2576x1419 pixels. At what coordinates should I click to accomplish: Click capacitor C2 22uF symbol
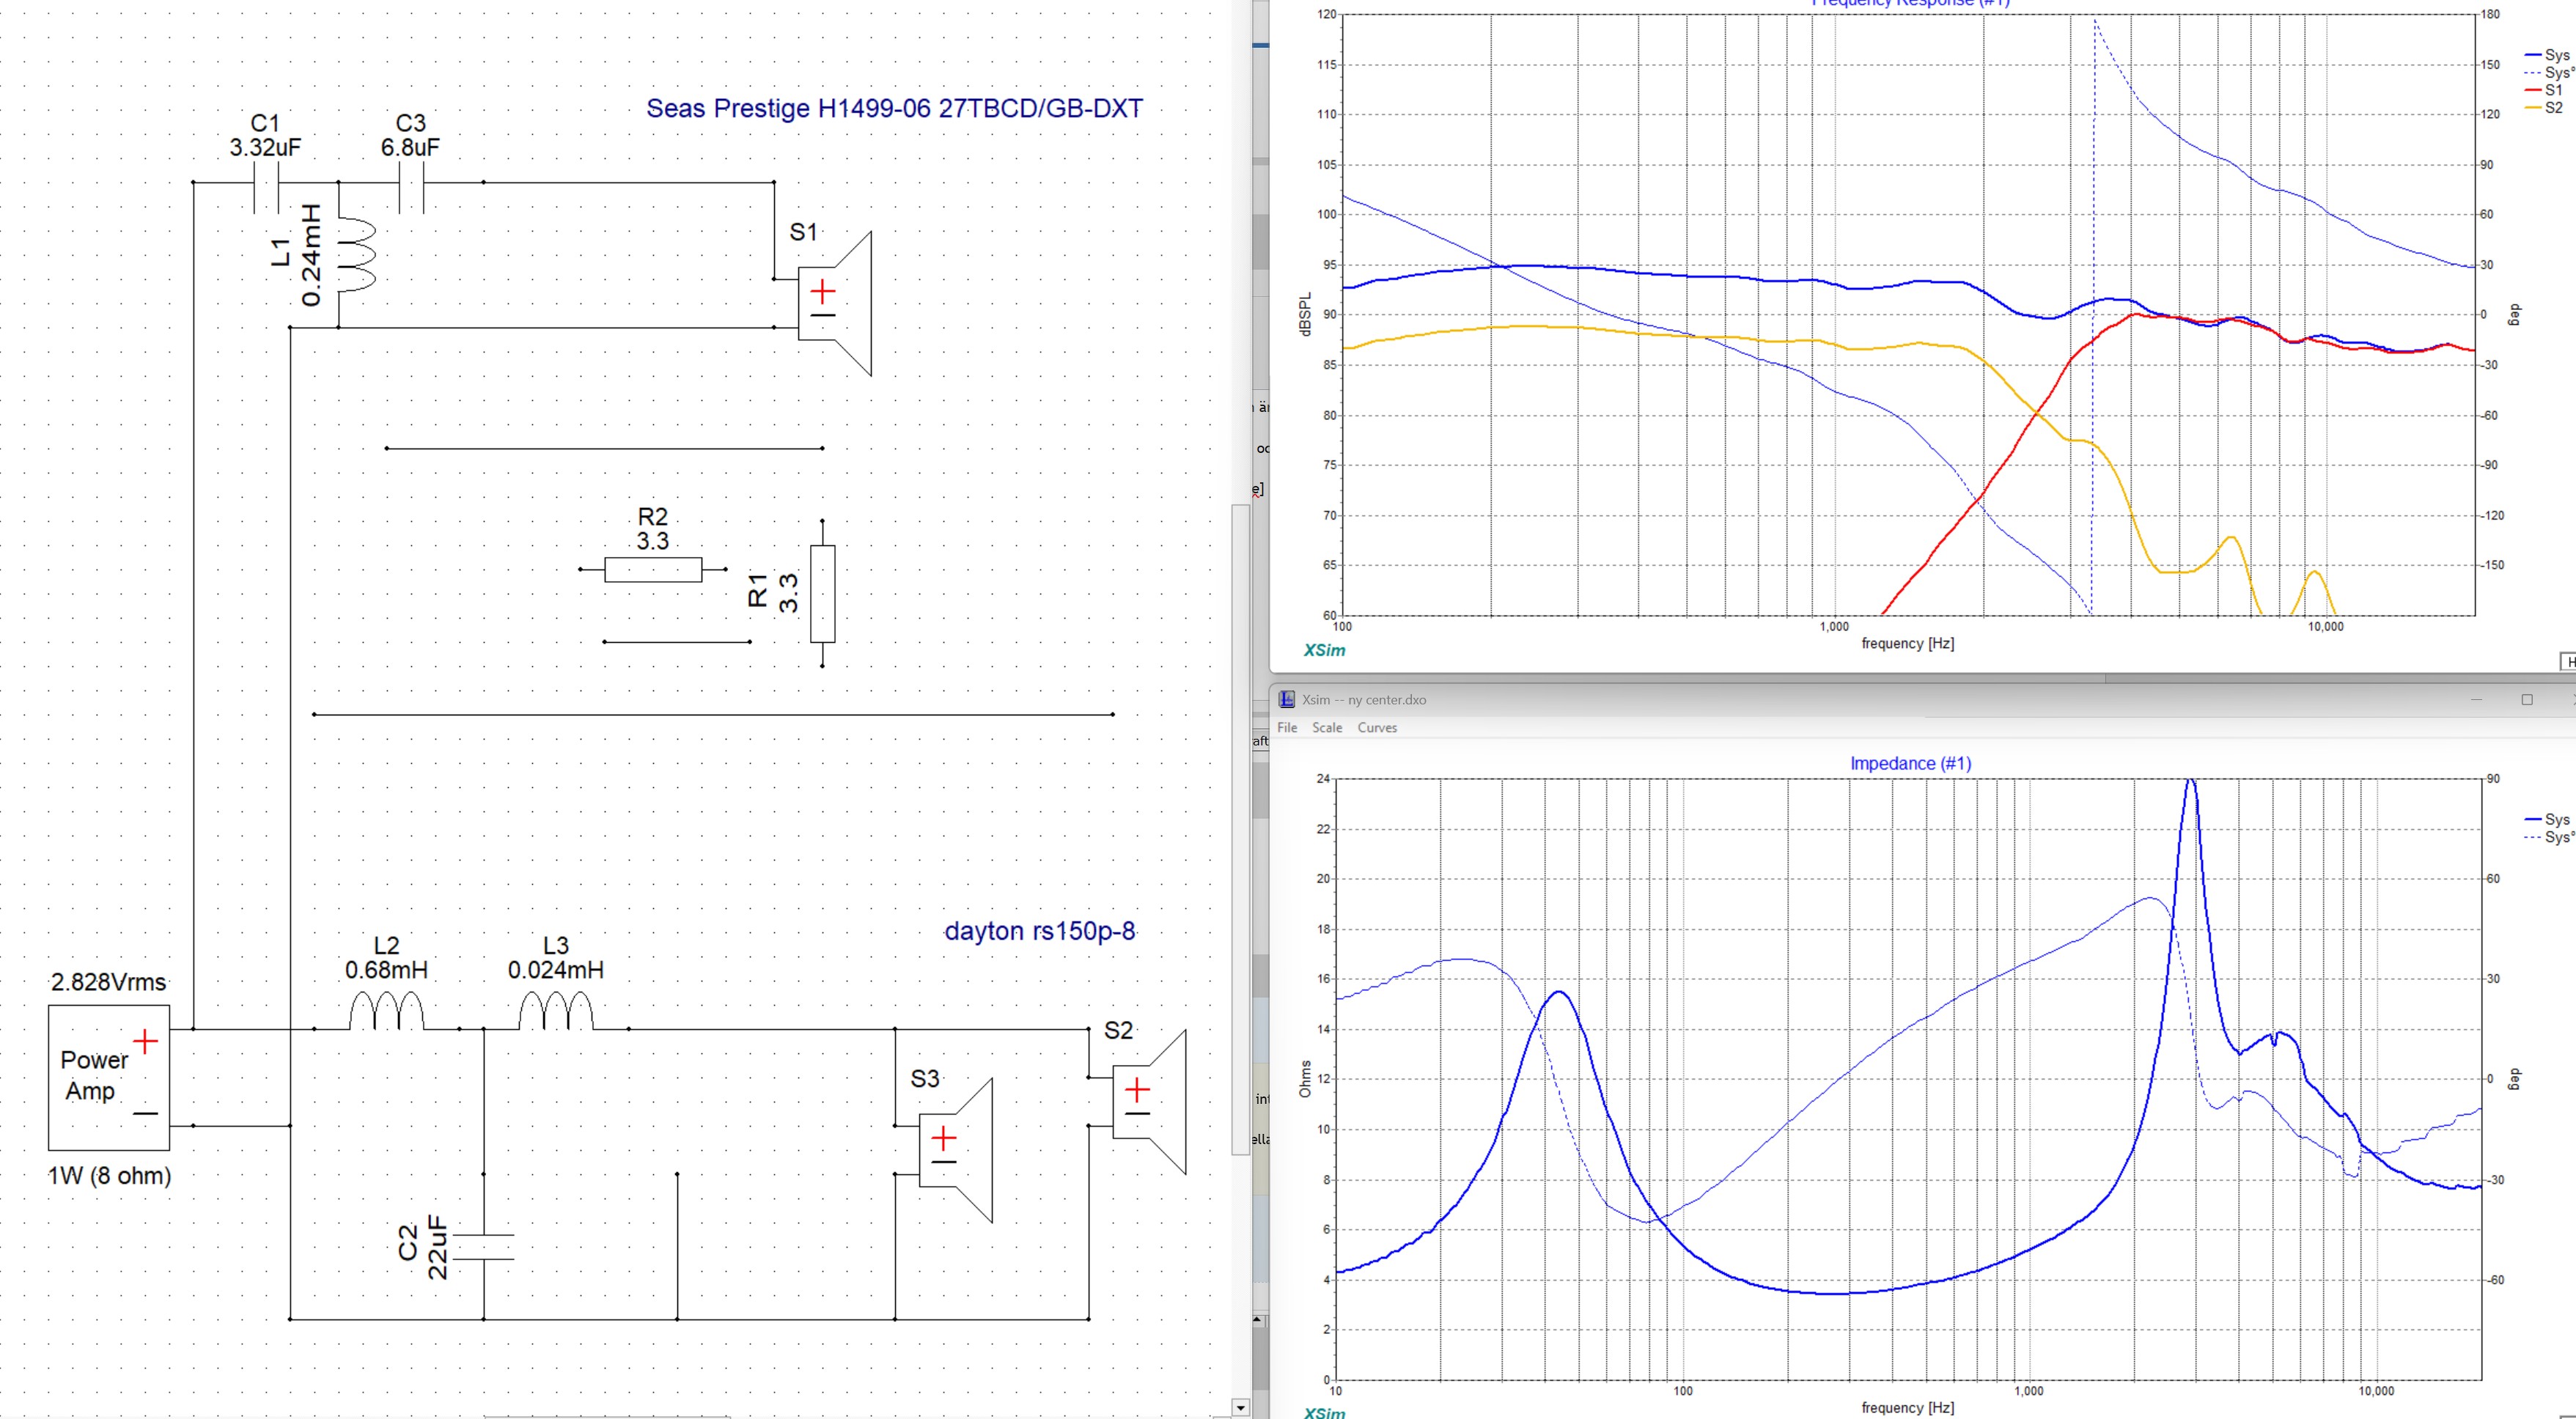coord(484,1247)
